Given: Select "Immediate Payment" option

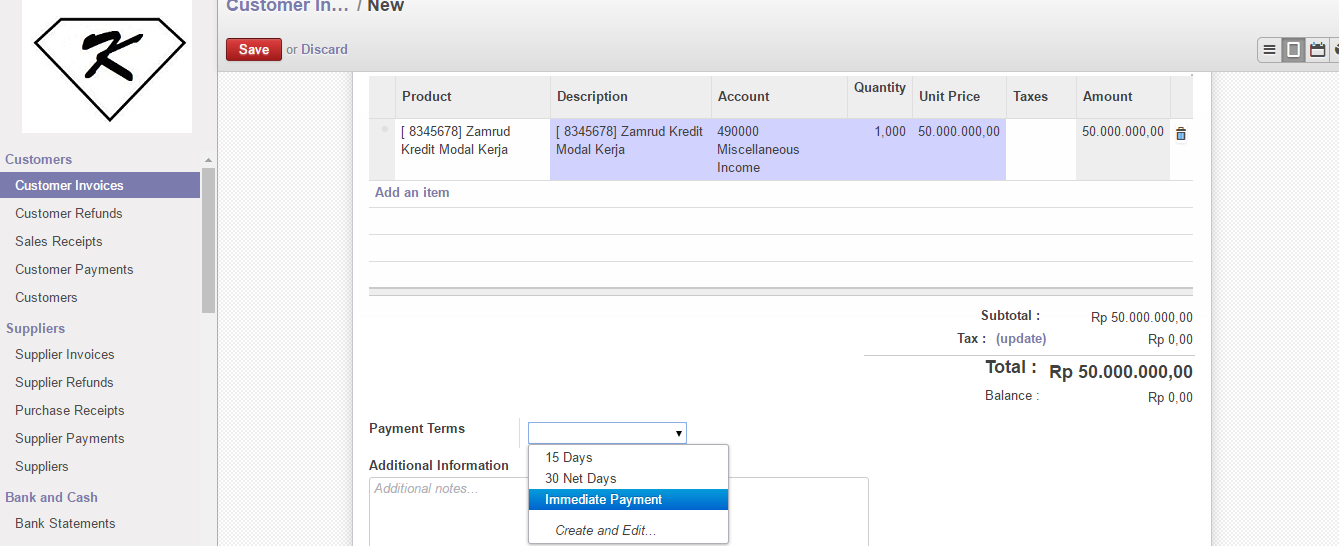Looking at the screenshot, I should (x=604, y=500).
